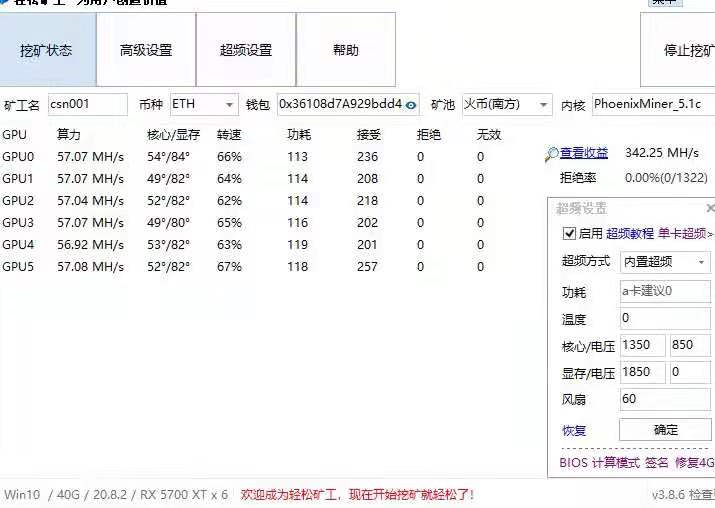Click the magnifier icon beside 查看收益
Image resolution: width=715 pixels, height=508 pixels.
[551, 155]
